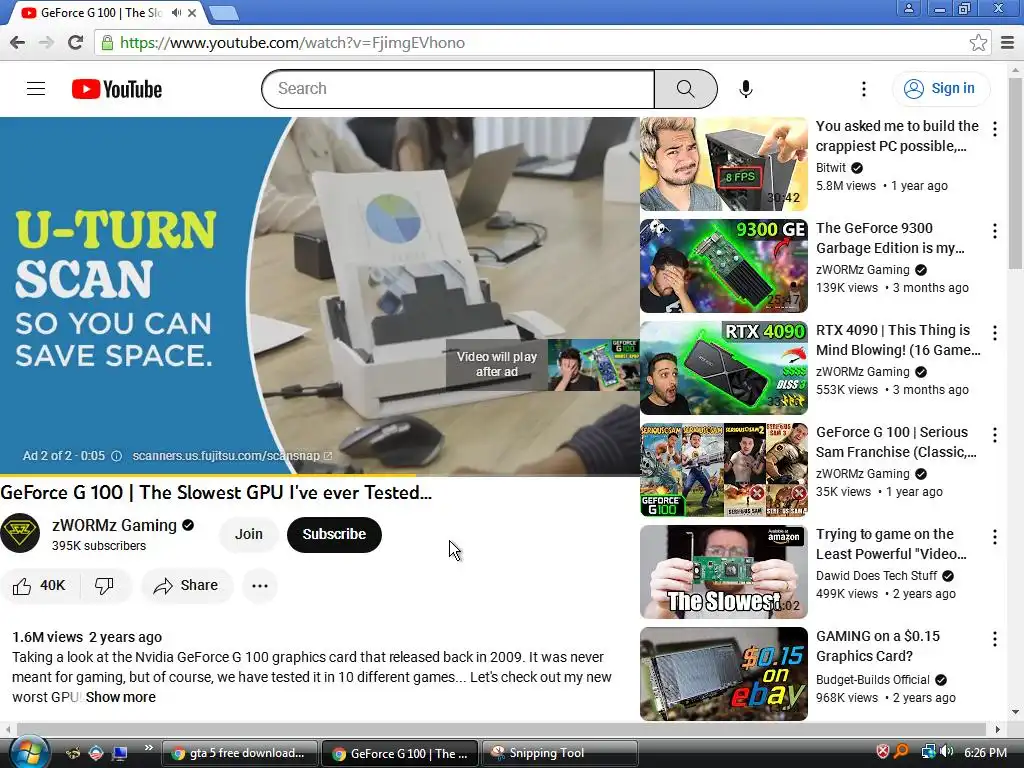1024x768 pixels.
Task: Open Chrome menu hamburger icon
Action: coord(1008,43)
